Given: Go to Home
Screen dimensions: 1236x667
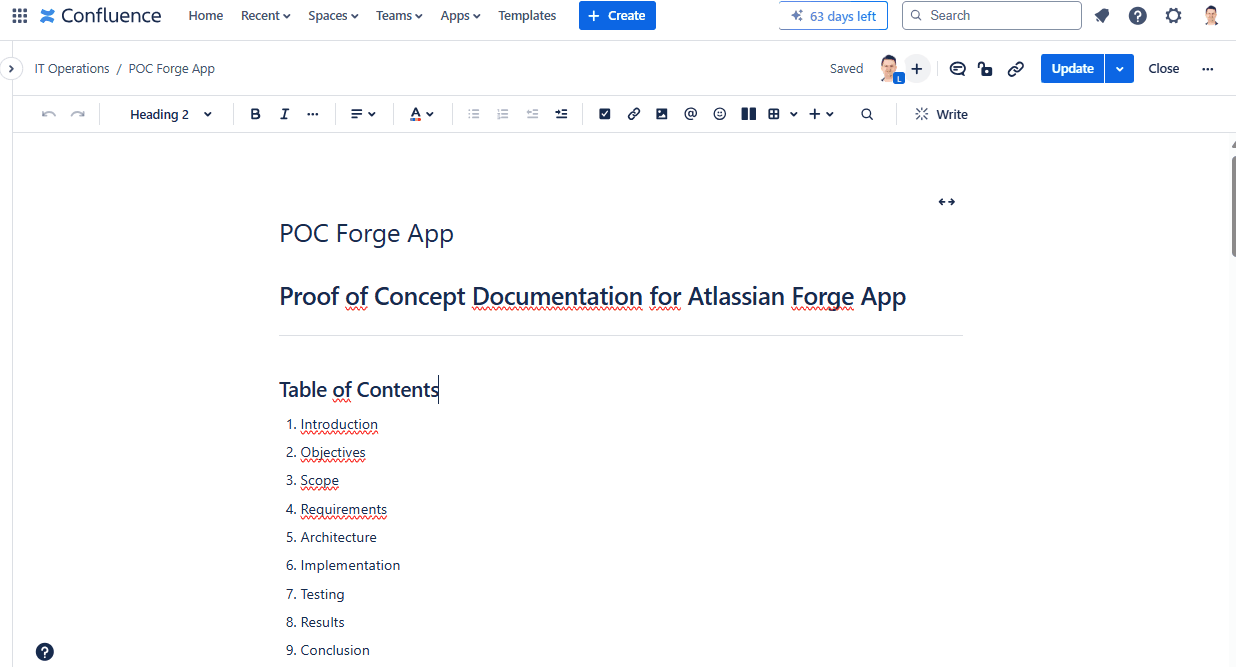Looking at the screenshot, I should pos(206,16).
